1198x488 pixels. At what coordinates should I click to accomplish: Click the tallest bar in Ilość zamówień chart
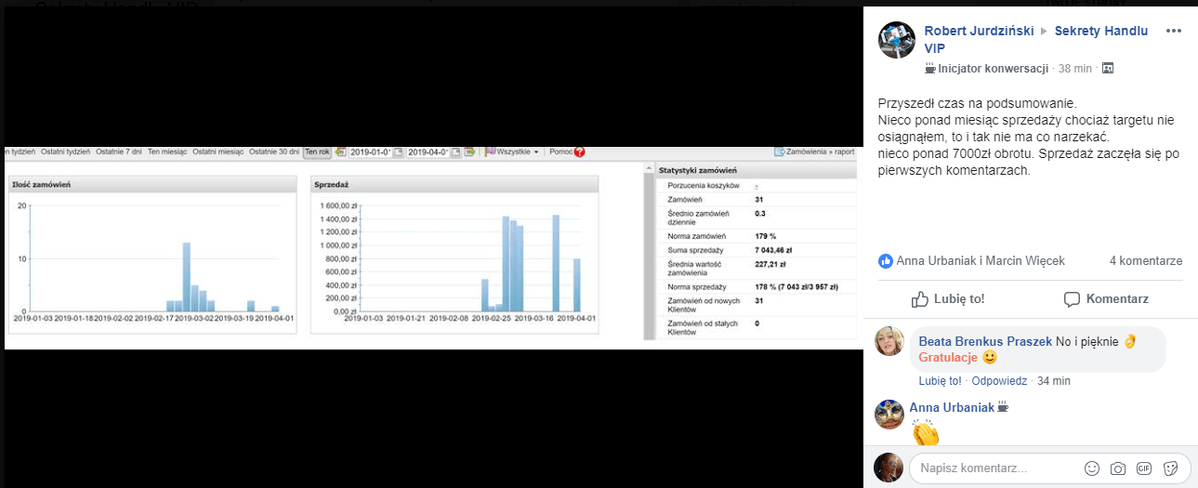click(x=186, y=277)
